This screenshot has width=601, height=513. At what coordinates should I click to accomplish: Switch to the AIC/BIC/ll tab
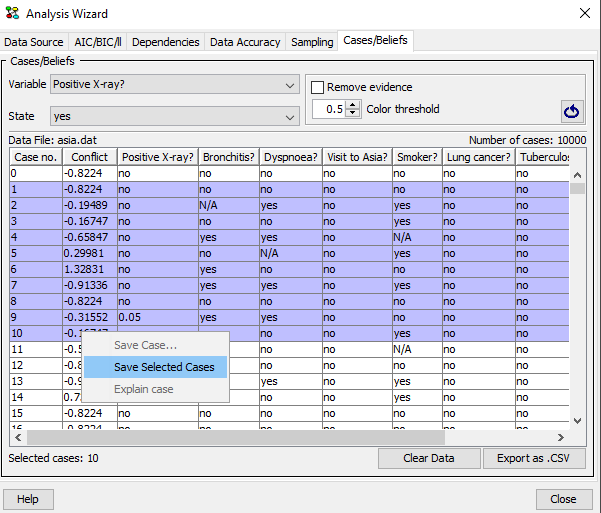98,42
